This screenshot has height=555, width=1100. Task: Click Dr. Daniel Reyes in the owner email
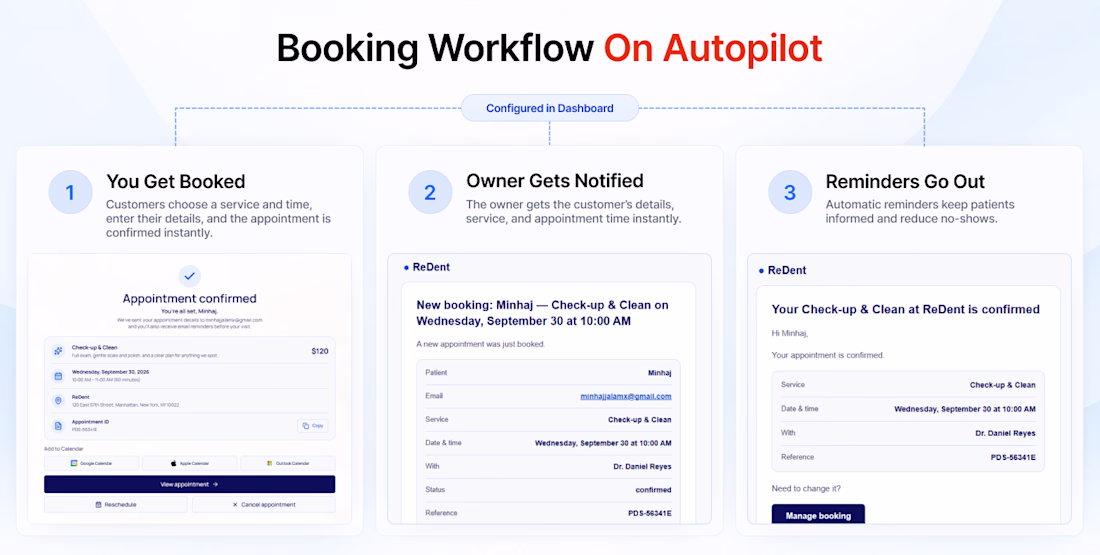tap(642, 467)
